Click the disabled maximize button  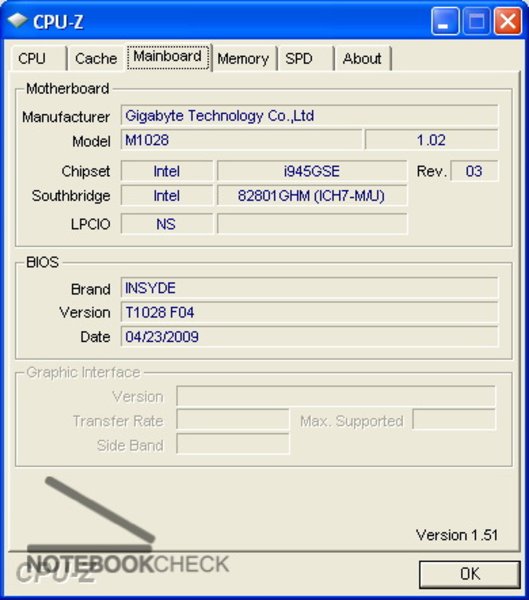pos(477,21)
